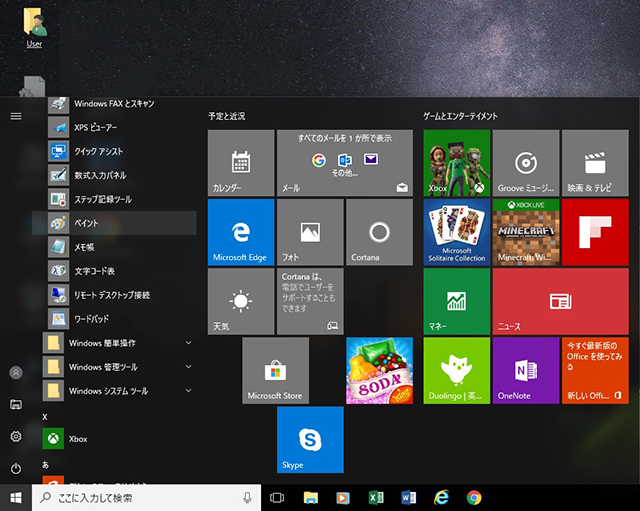Open the Candy Crush Soda tile
The height and width of the screenshot is (511, 640).
(x=379, y=370)
